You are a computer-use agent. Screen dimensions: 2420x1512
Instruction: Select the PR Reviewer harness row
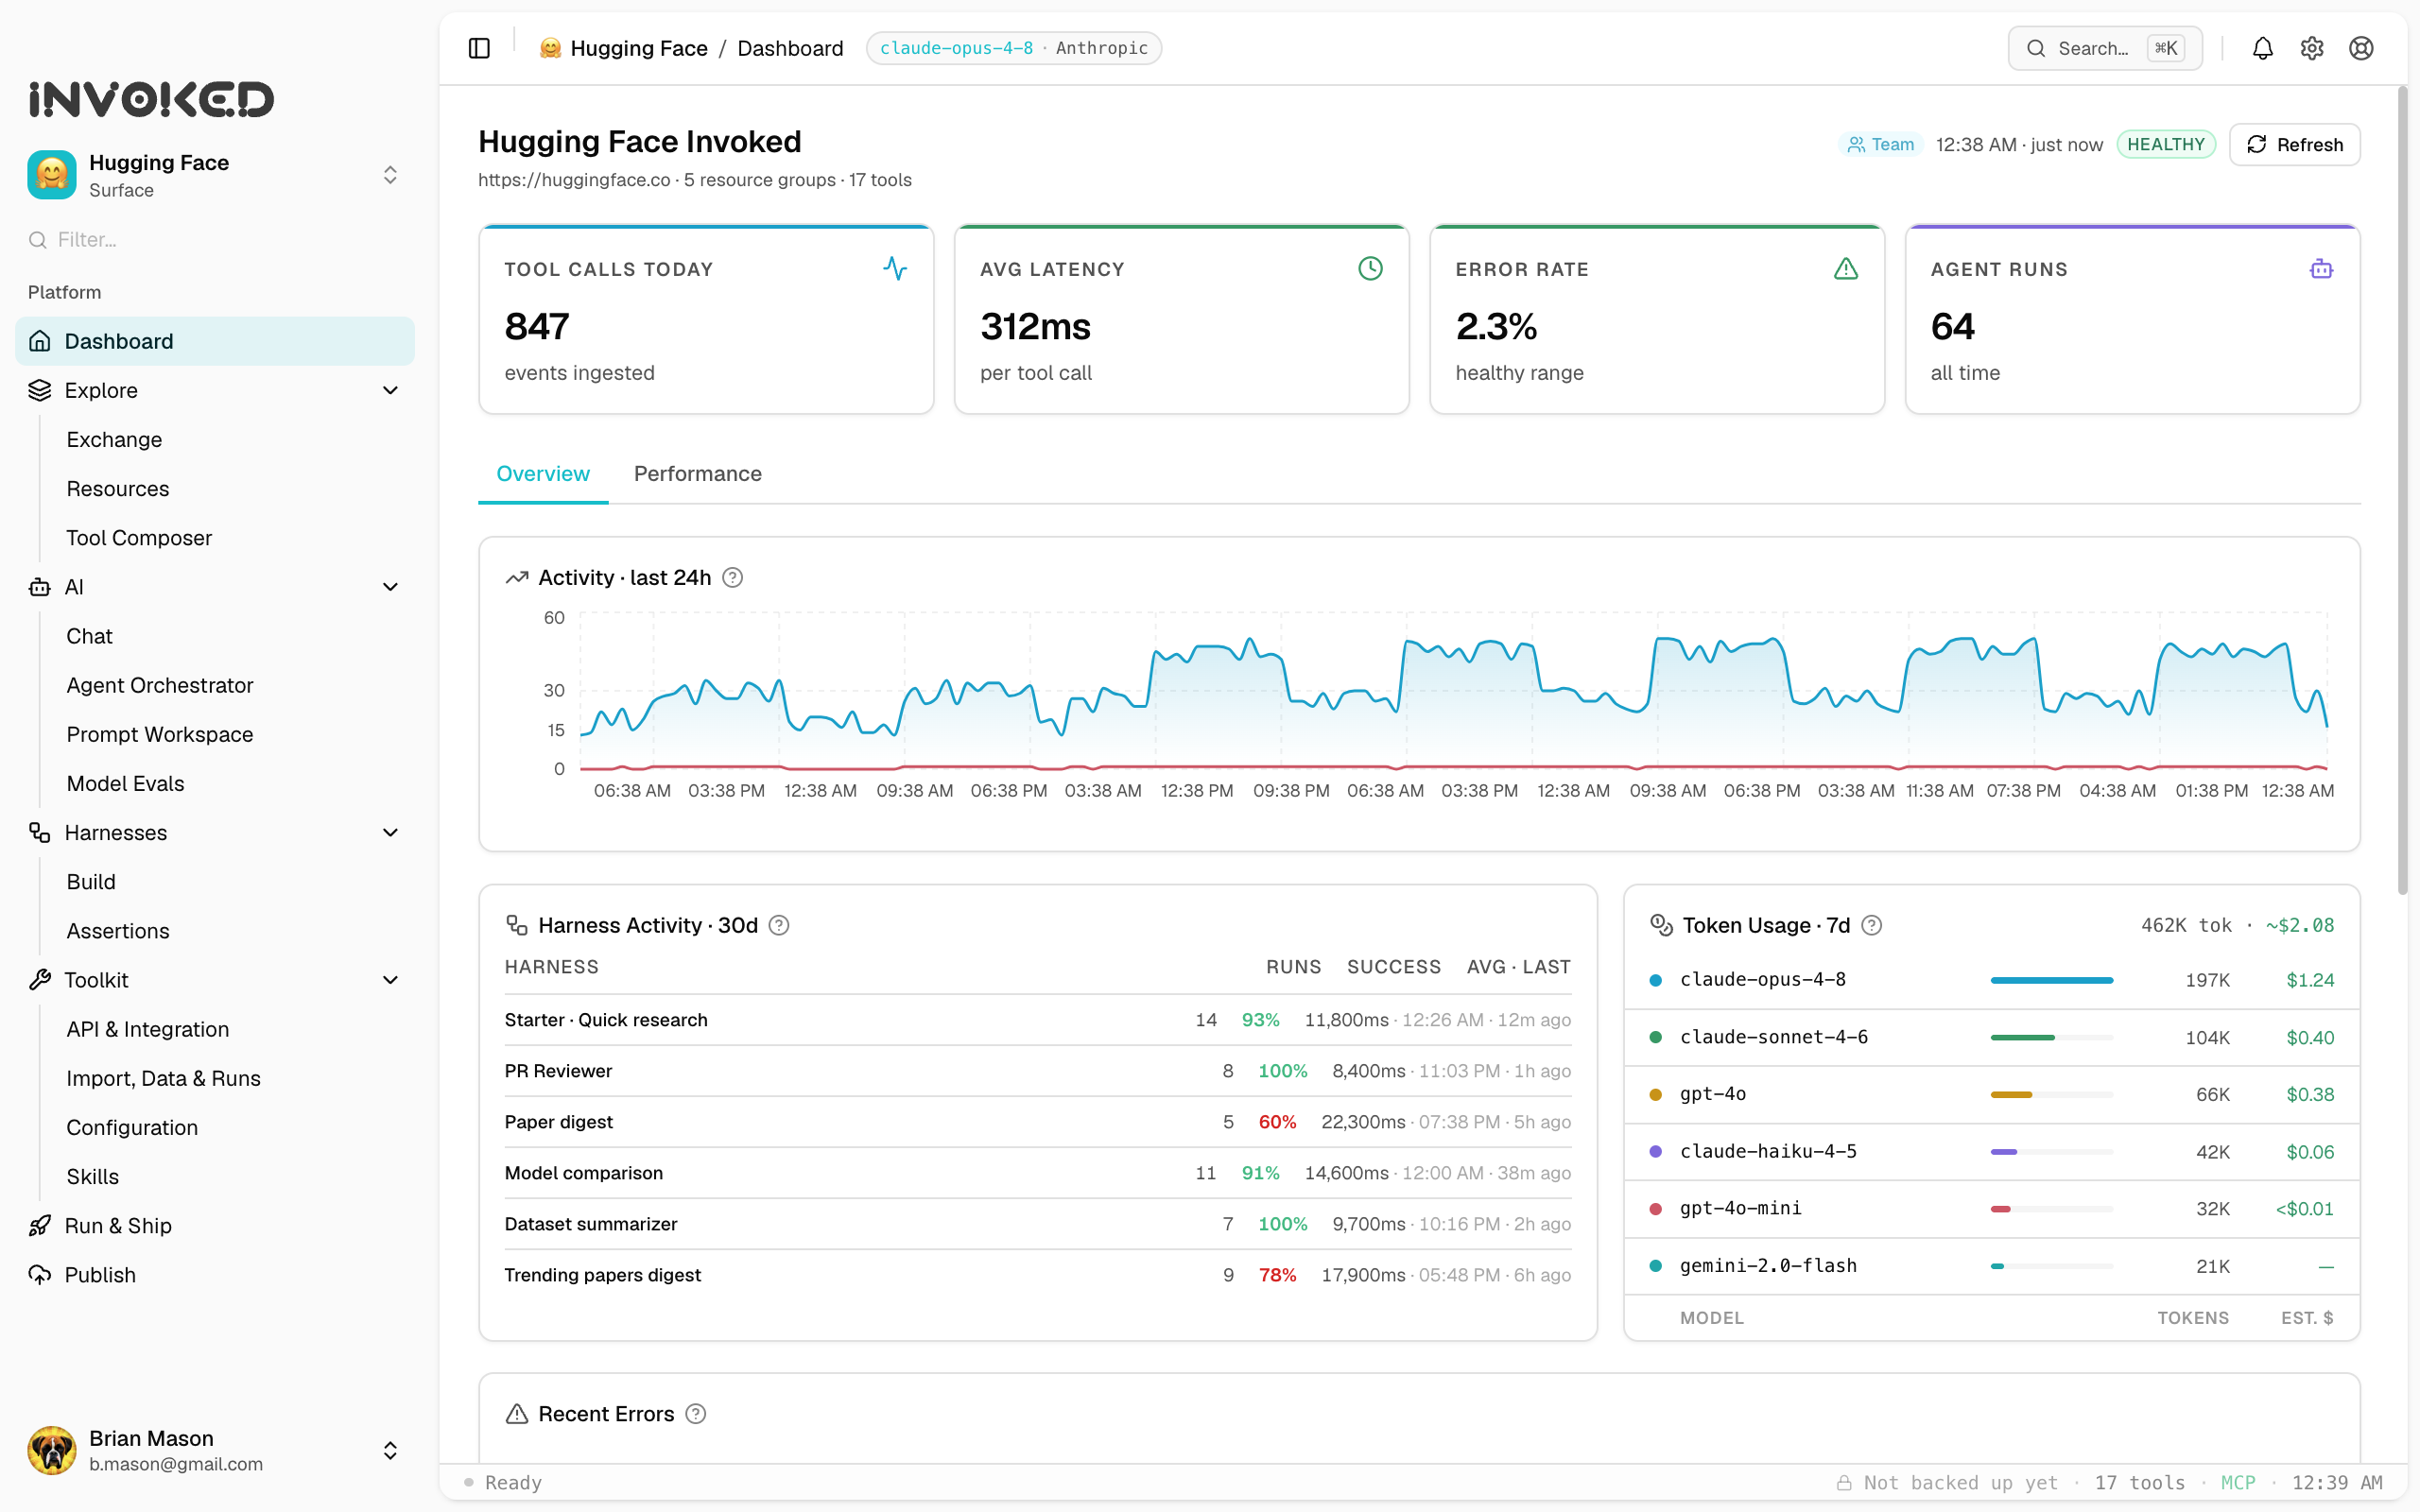point(1037,1071)
